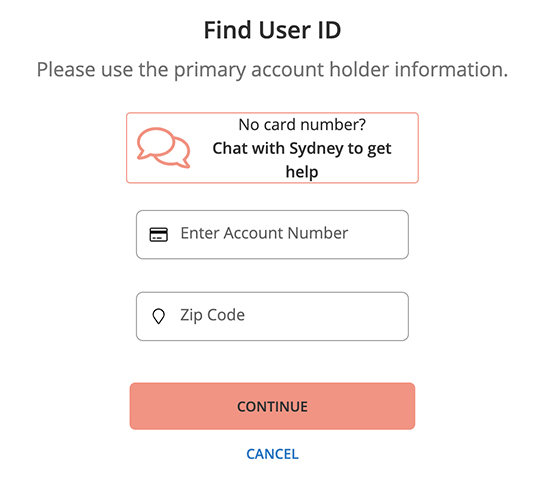Click the word "help" in the chat banner
This screenshot has height=485, width=534.
[302, 172]
